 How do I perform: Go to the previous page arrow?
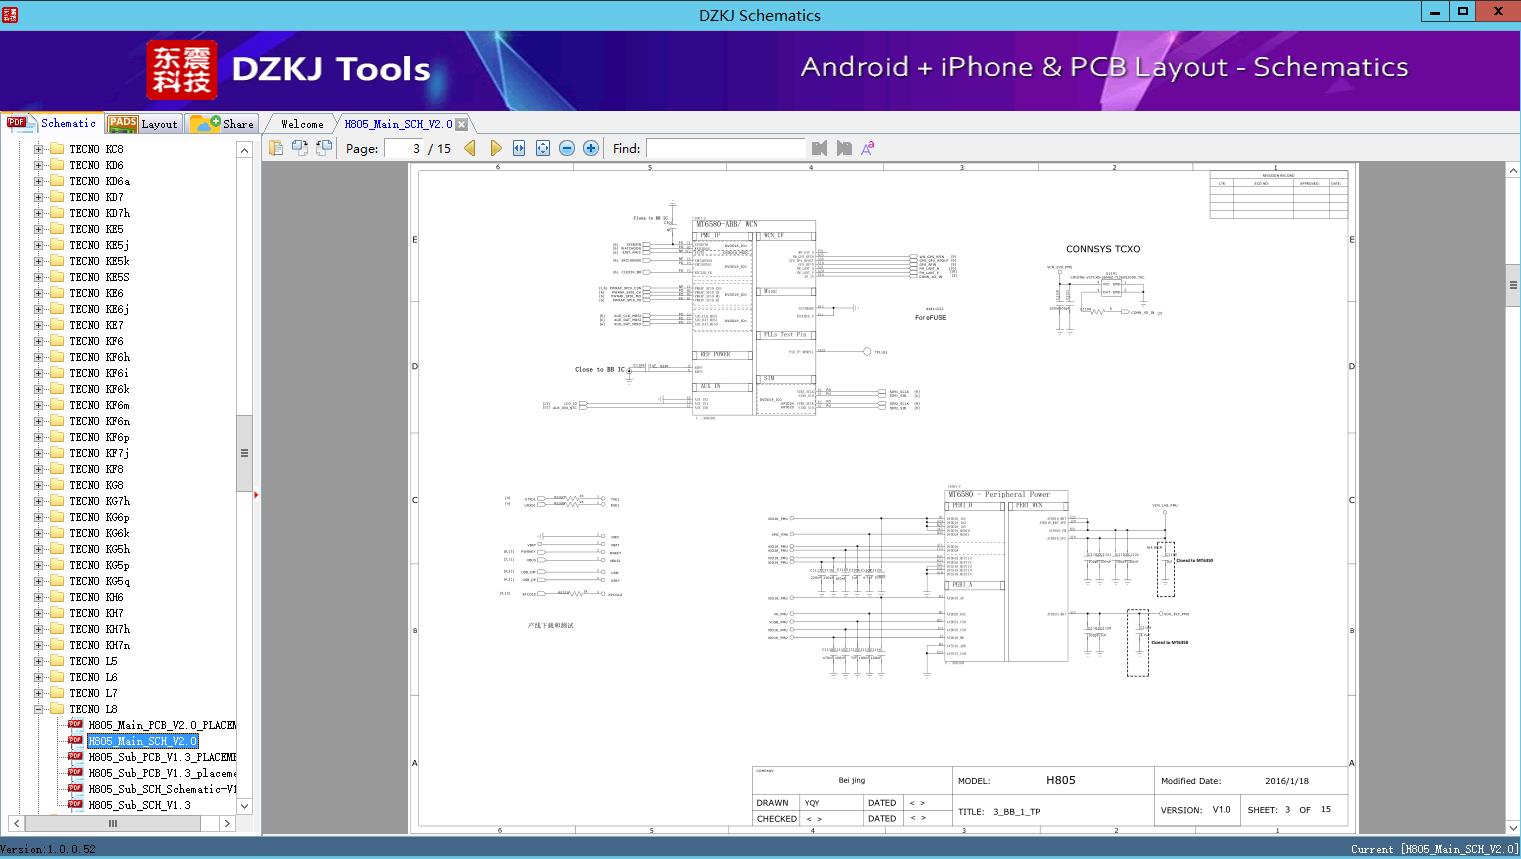tap(470, 148)
